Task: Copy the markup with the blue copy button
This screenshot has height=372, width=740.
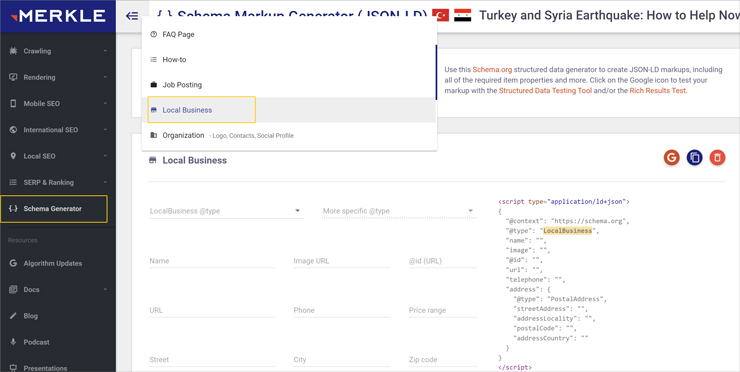Action: click(x=694, y=158)
